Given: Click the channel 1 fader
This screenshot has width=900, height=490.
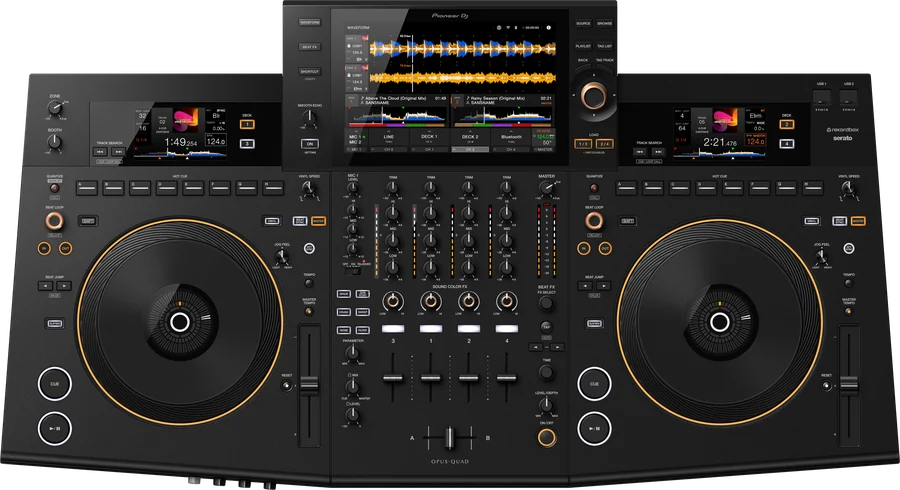Looking at the screenshot, I should coord(430,378).
